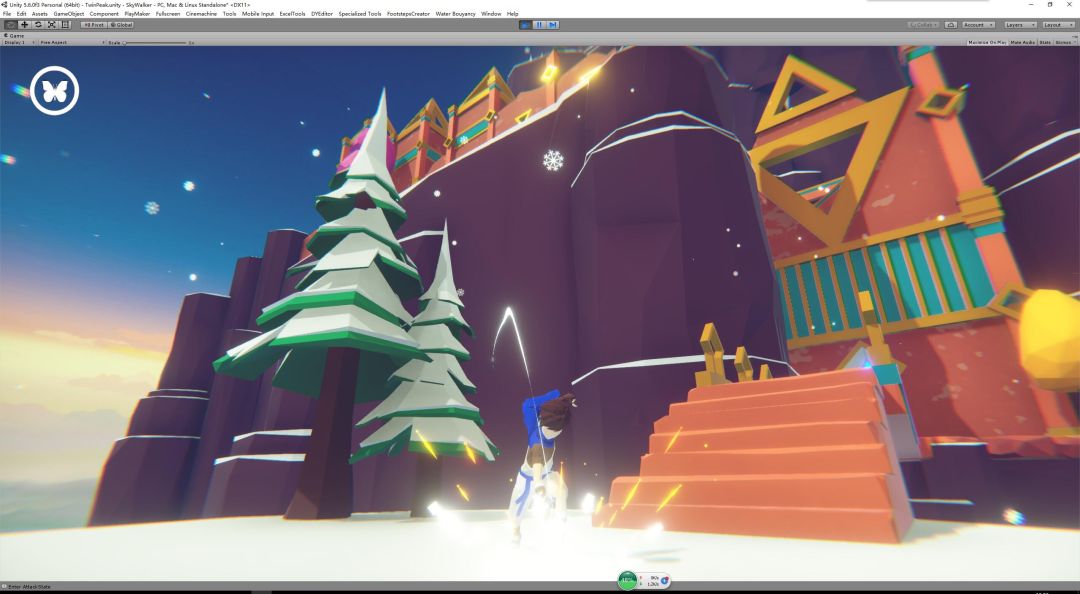
Task: Open the Game tab options menu
Action: pyautogui.click(x=1074, y=35)
